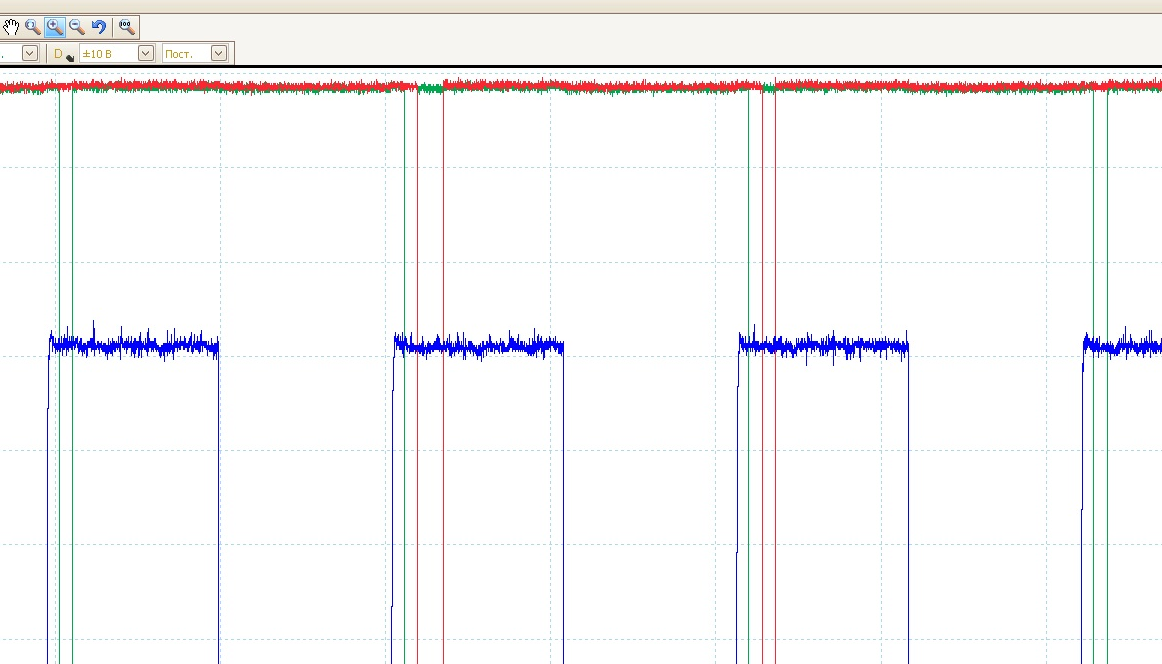
Task: Reset view with the 100% magnifier
Action: coord(127,27)
